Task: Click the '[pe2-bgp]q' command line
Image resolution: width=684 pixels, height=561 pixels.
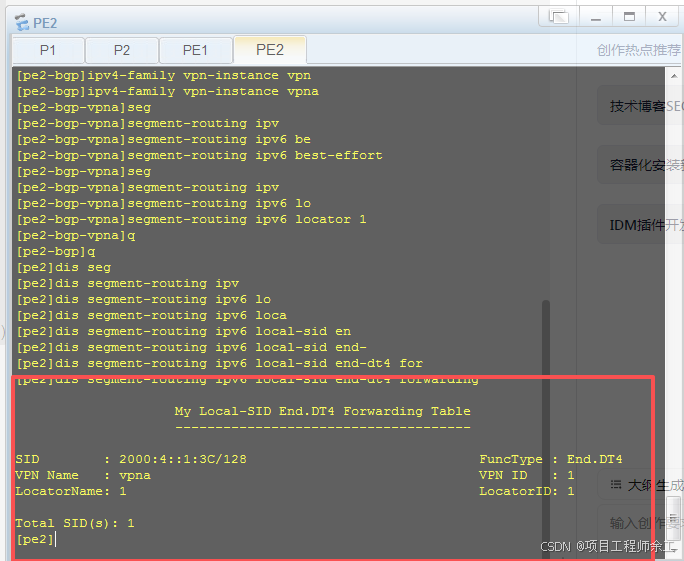Action: tap(56, 252)
